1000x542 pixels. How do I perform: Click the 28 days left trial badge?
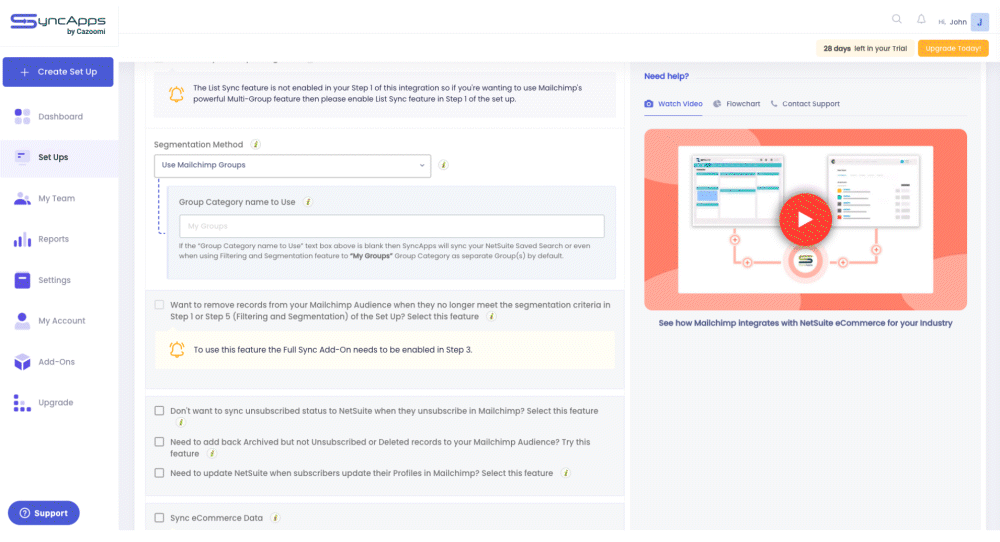[x=865, y=48]
